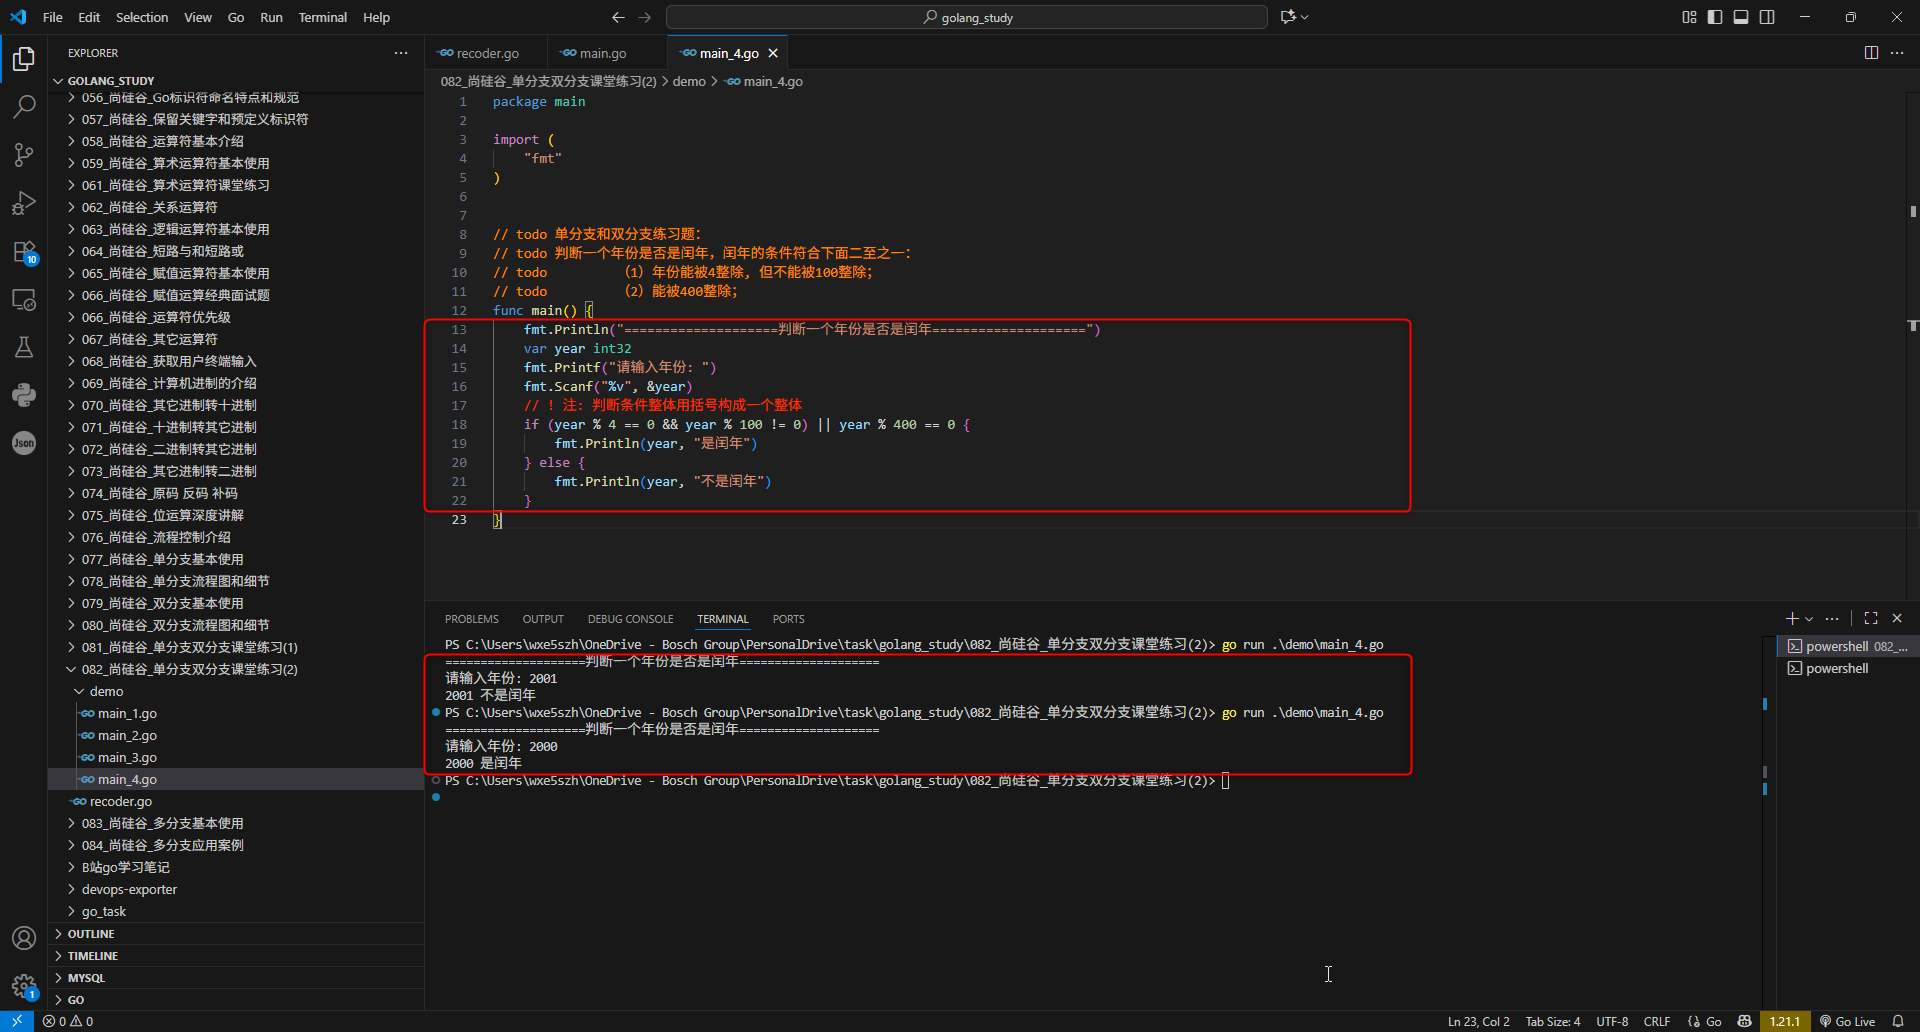This screenshot has height=1032, width=1920.
Task: Open the File menu
Action: 53,17
